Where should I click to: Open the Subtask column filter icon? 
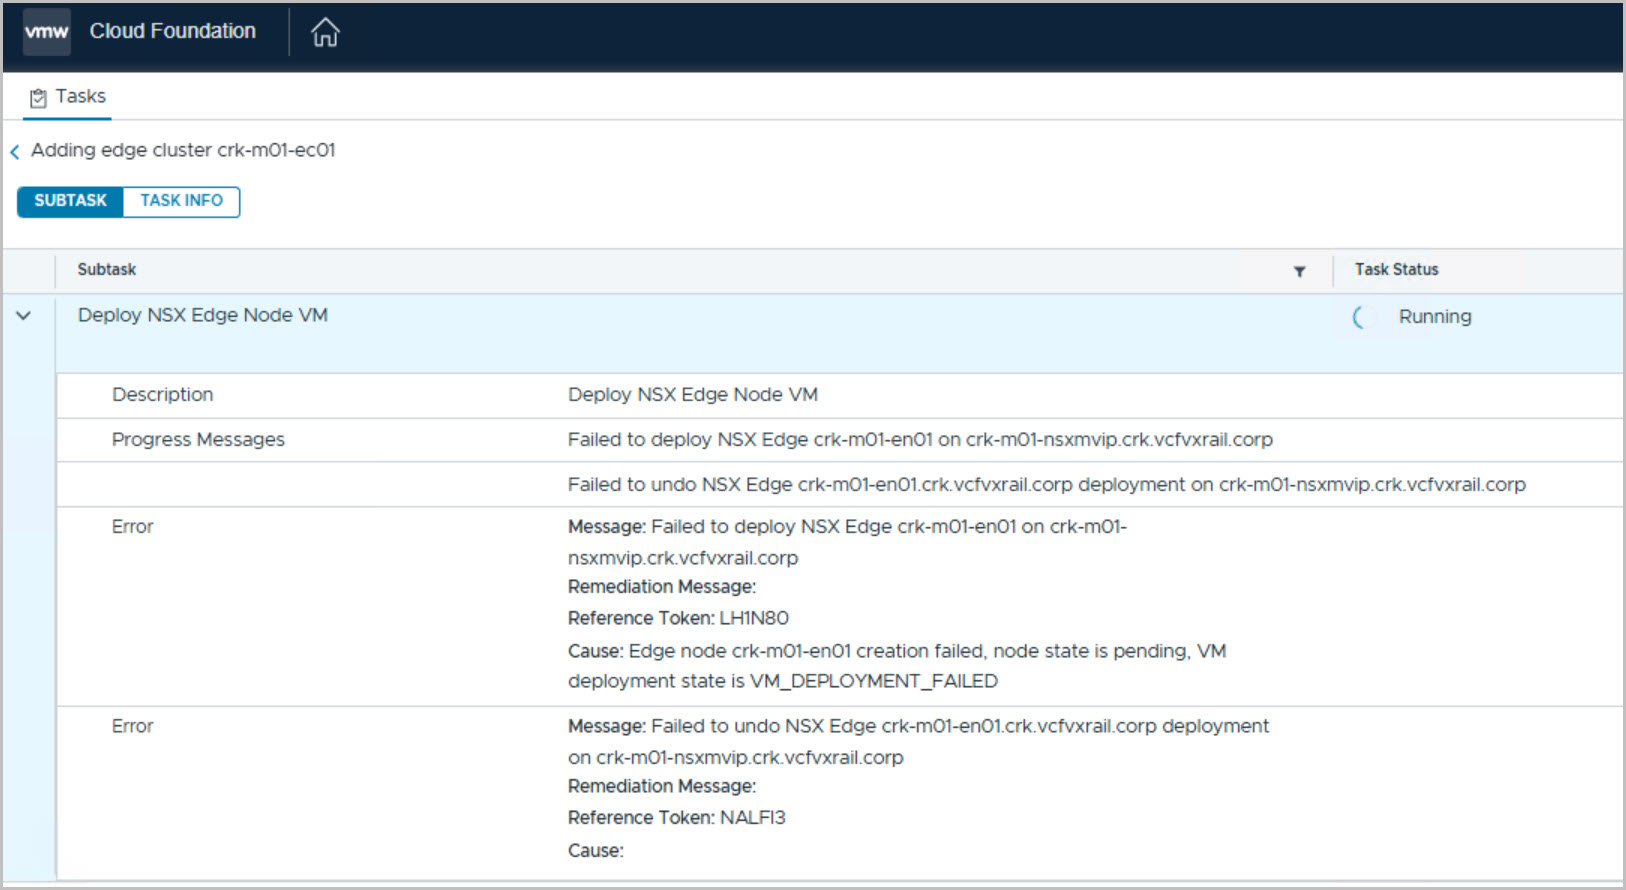tap(1299, 271)
